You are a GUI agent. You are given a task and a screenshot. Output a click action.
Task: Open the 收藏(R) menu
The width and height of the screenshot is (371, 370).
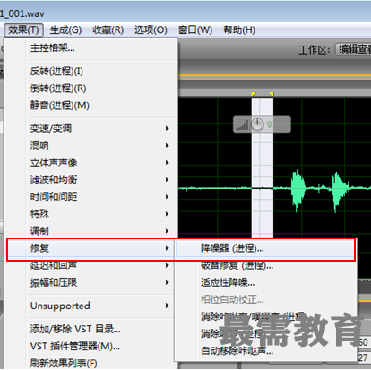pyautogui.click(x=108, y=30)
